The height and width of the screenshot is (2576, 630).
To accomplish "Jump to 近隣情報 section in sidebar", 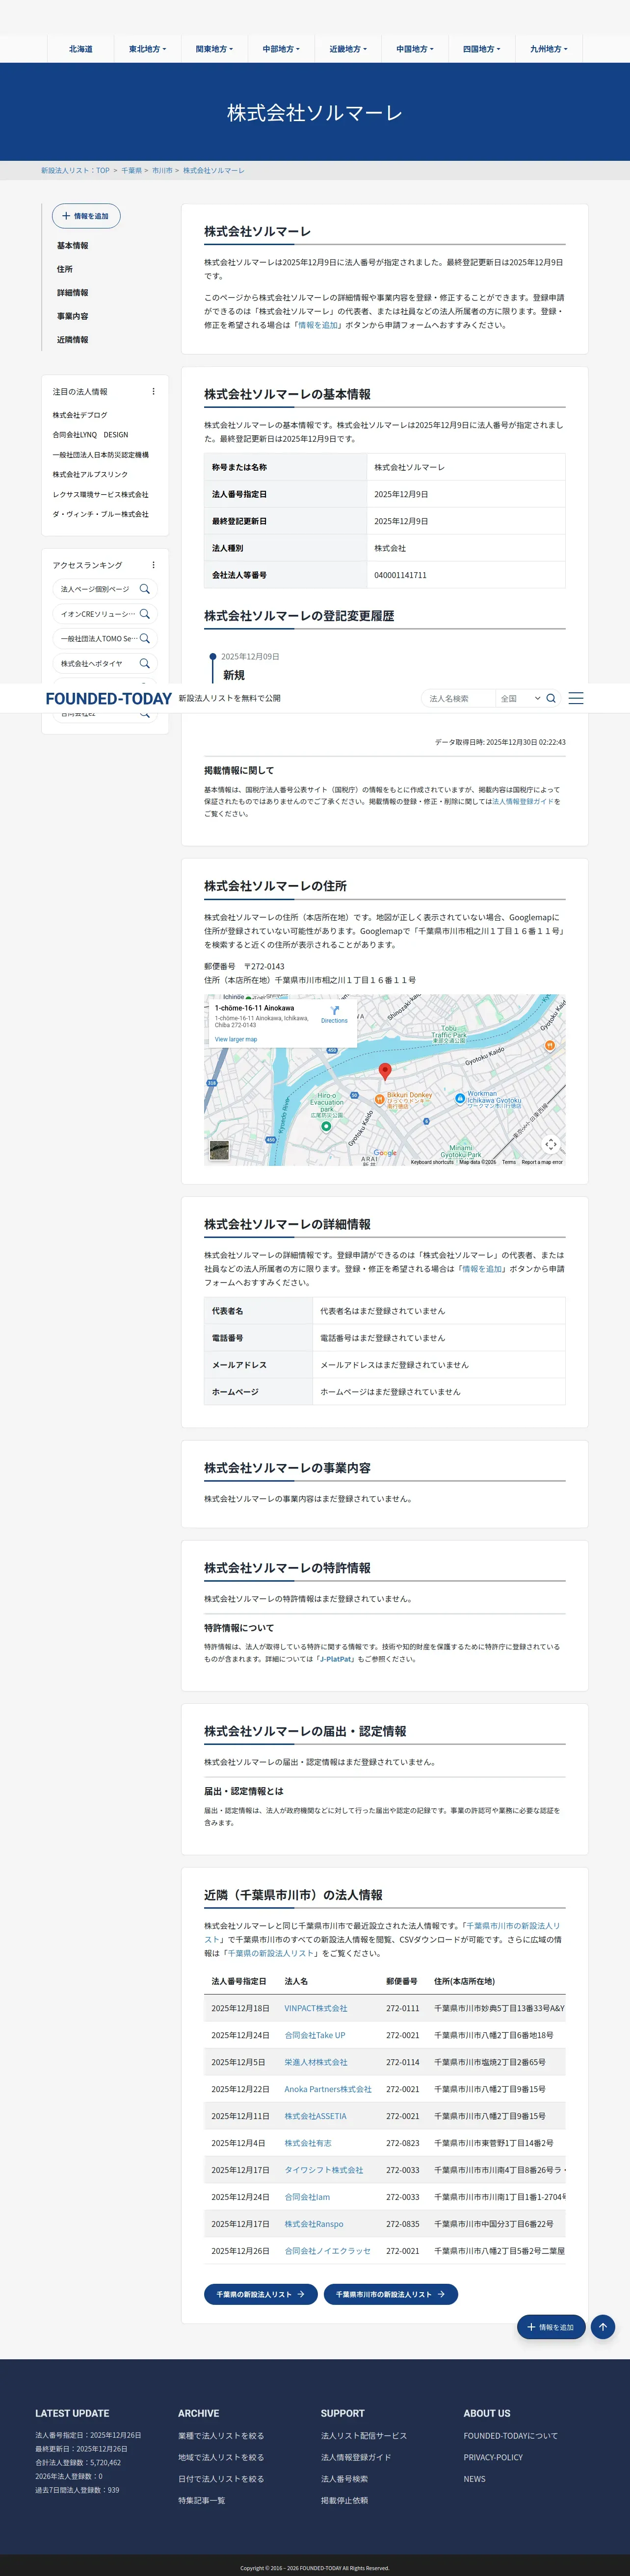I will coord(72,340).
